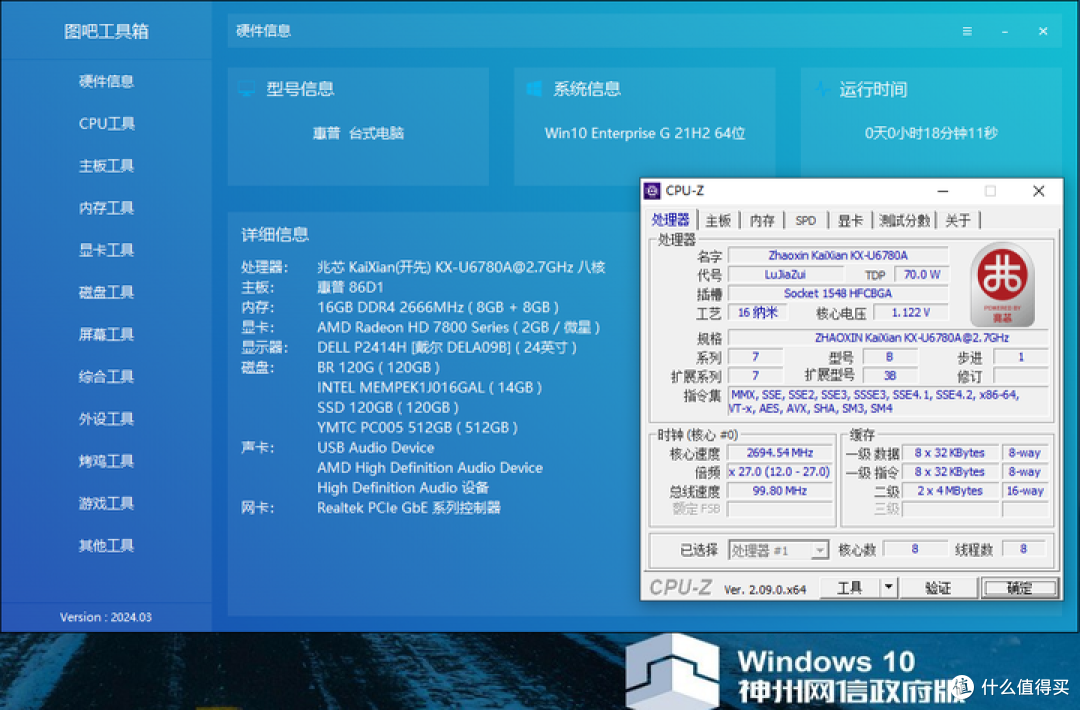Select 外设工具 in the sidebar
Image resolution: width=1080 pixels, height=710 pixels.
coord(106,419)
